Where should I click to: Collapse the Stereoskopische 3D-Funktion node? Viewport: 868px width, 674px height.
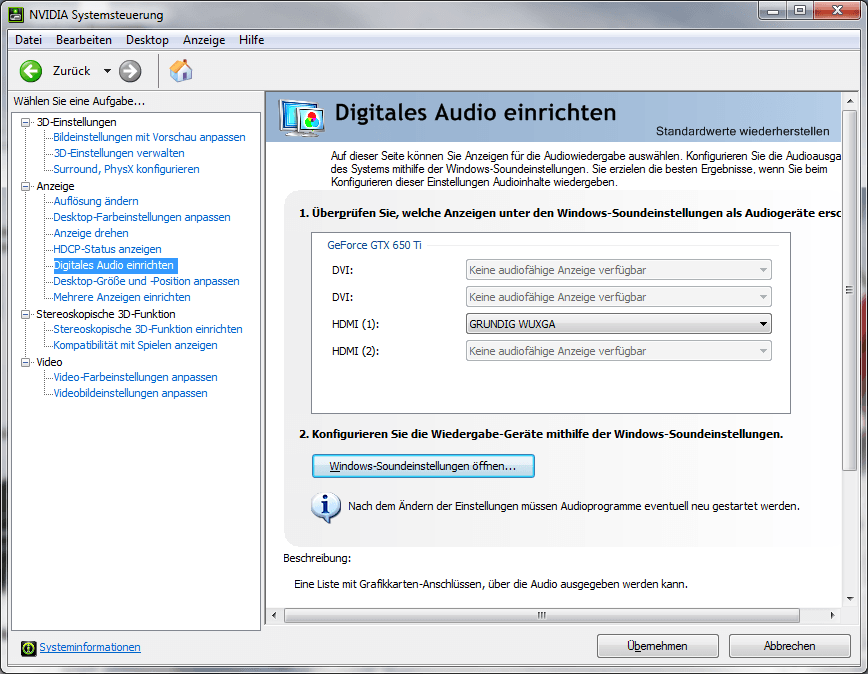click(25, 314)
